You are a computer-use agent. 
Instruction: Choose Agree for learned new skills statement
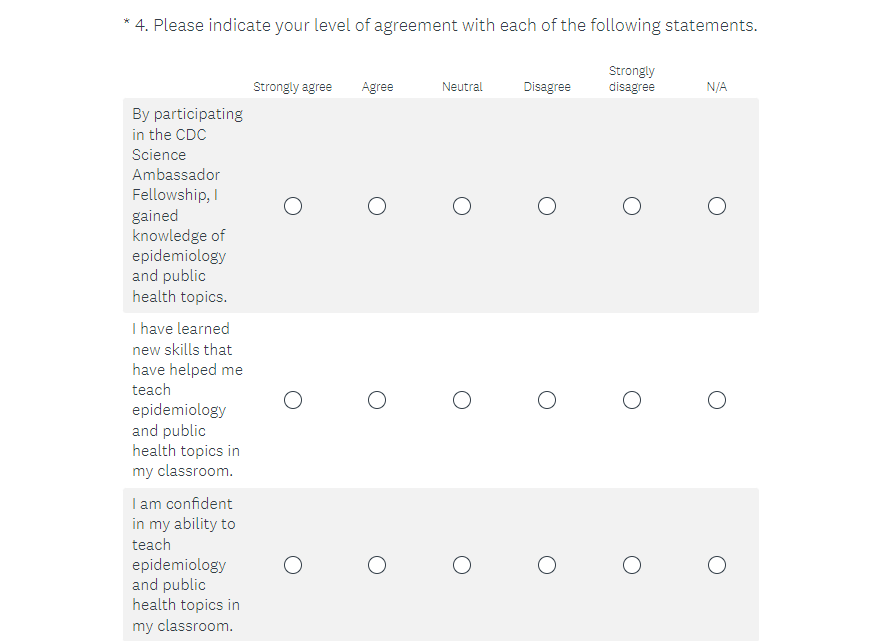coord(377,400)
